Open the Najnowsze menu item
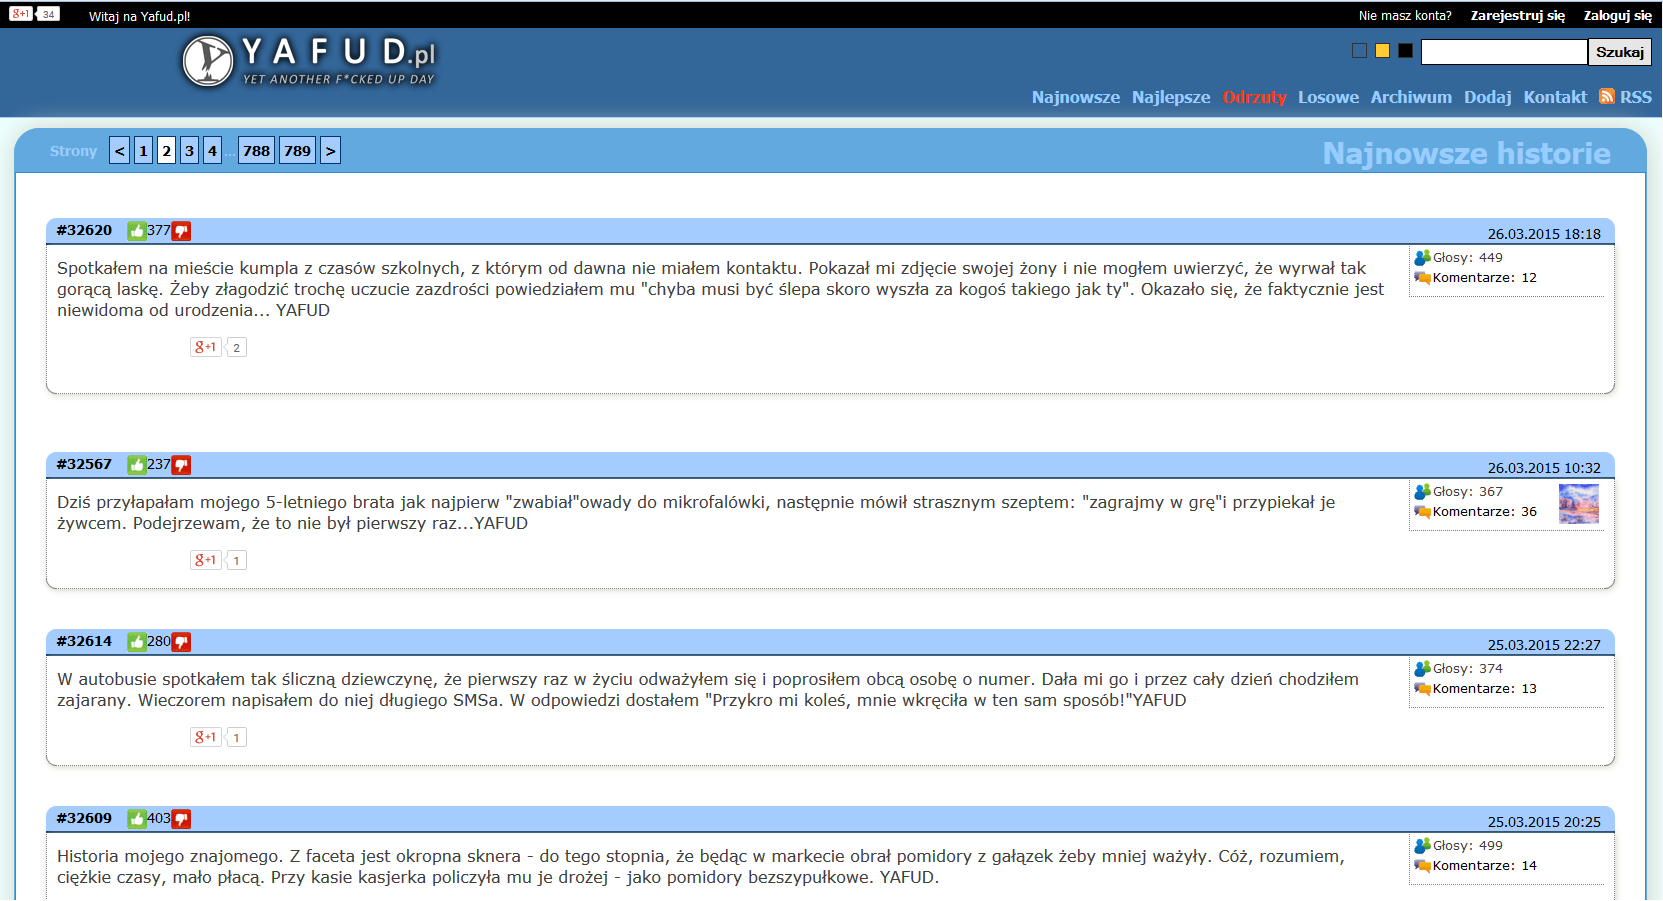Screen dimensions: 1663x901 click(1076, 97)
